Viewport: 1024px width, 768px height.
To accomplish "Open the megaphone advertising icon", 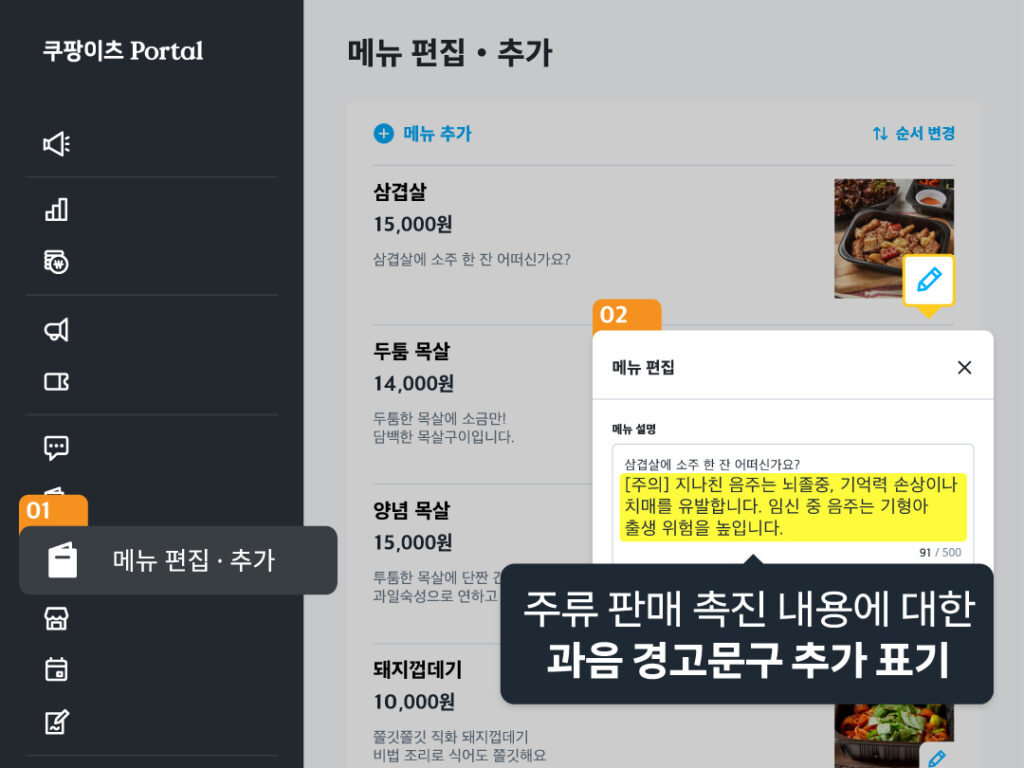I will click(x=57, y=330).
